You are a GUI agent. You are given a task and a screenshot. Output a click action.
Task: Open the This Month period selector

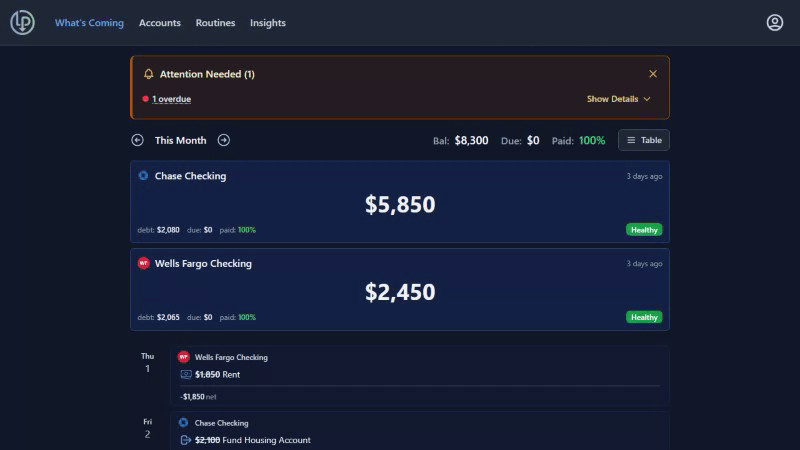tap(181, 140)
